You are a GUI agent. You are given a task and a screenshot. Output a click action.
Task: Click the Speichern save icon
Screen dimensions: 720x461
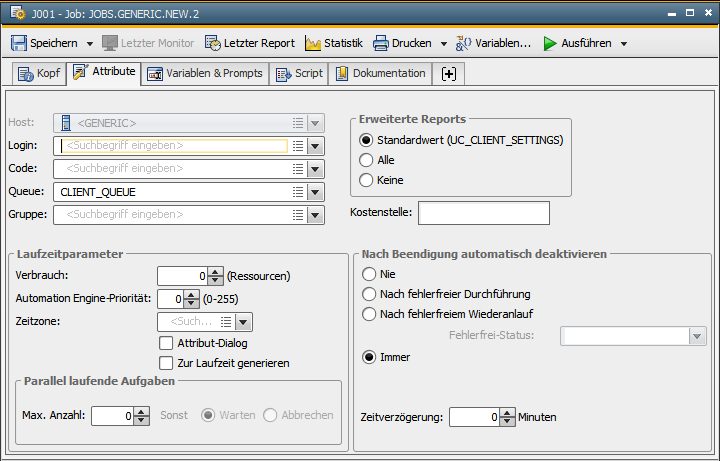coord(19,44)
